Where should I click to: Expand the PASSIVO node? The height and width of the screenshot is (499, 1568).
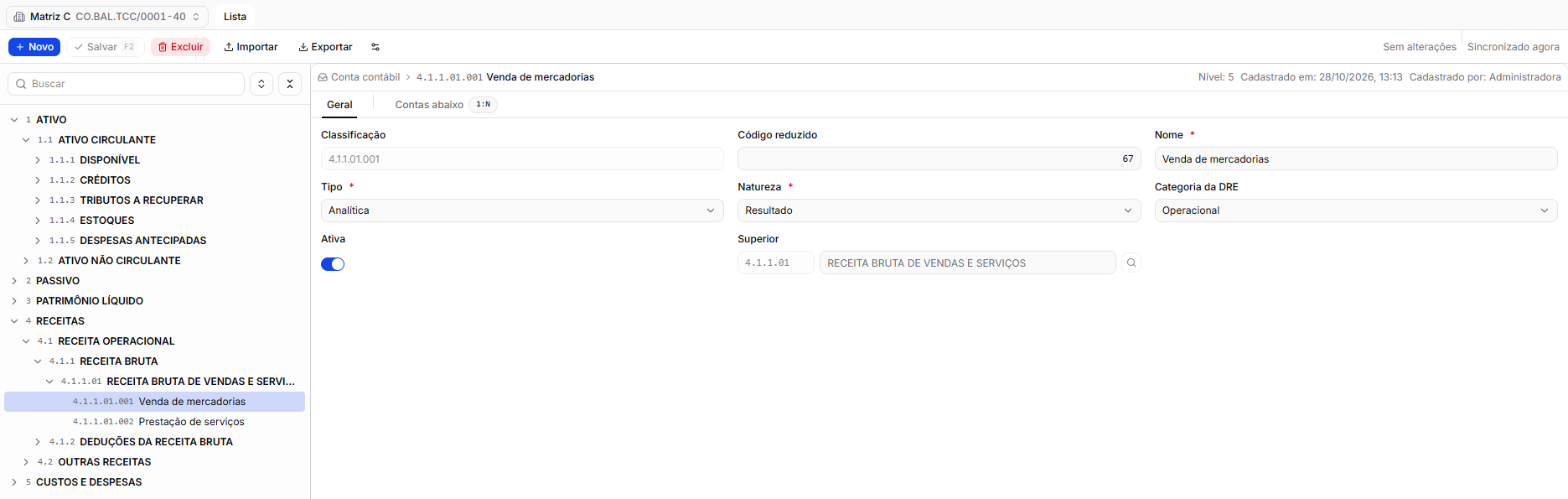tap(14, 281)
